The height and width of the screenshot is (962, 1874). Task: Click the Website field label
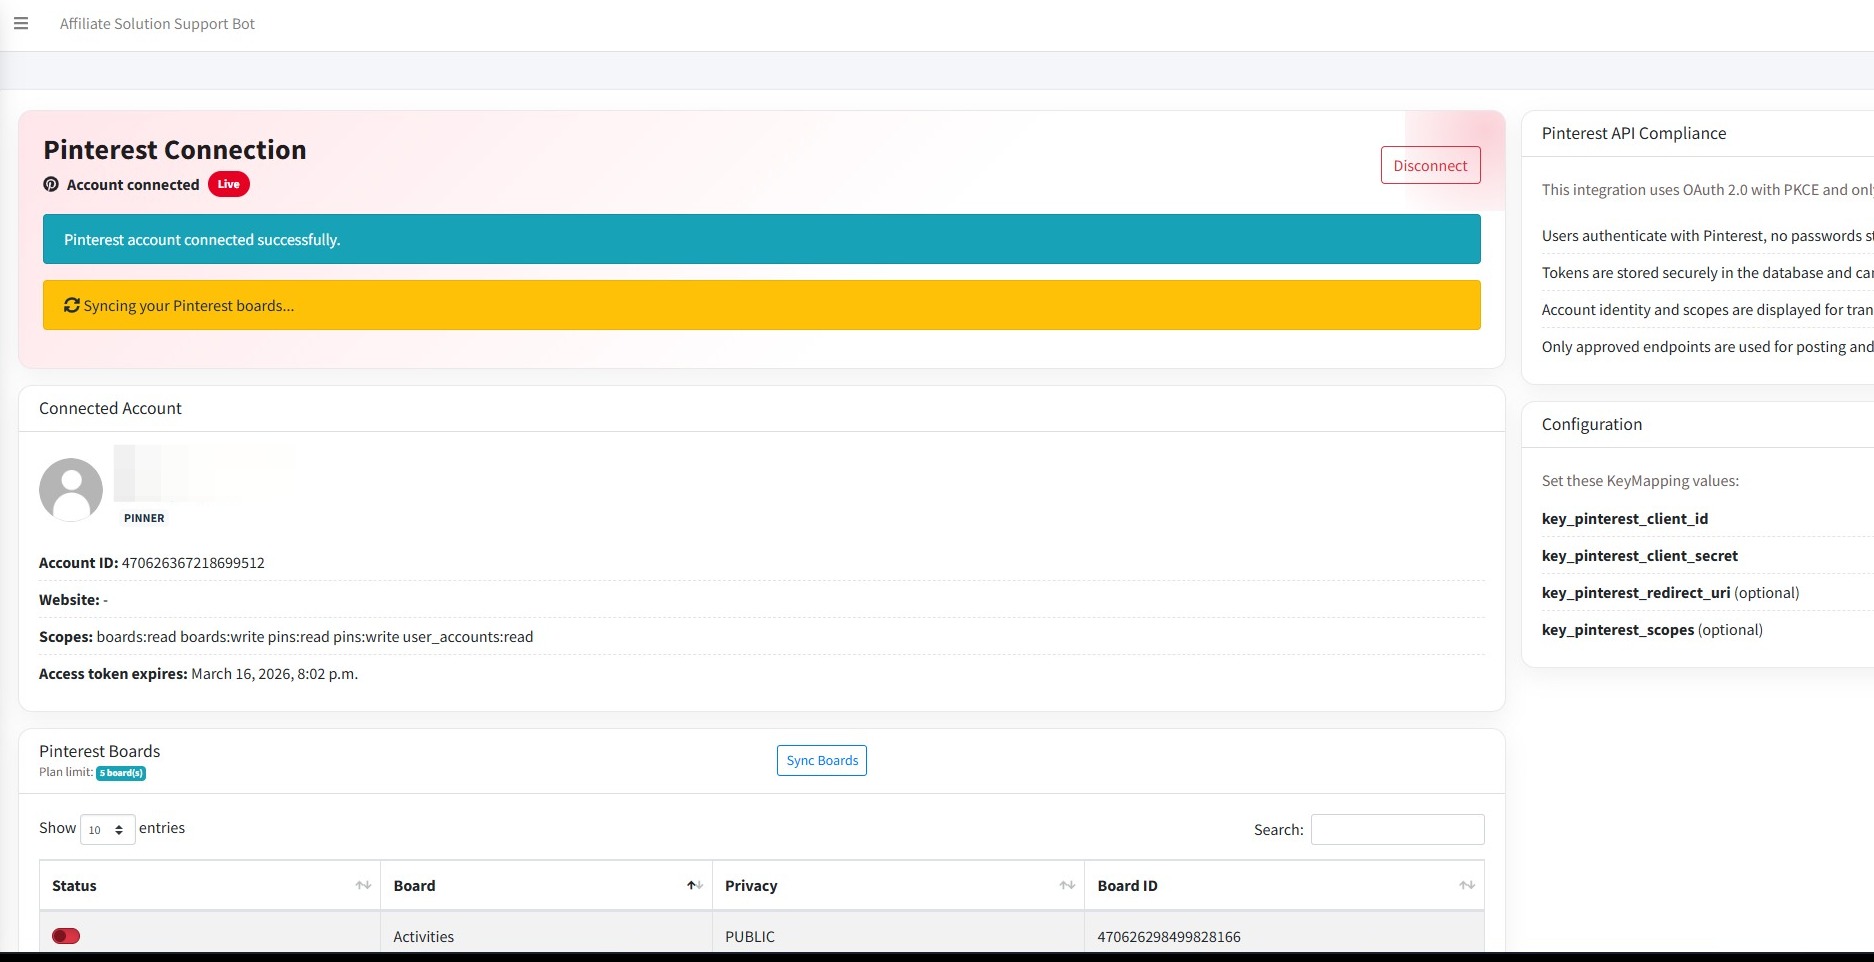click(69, 600)
